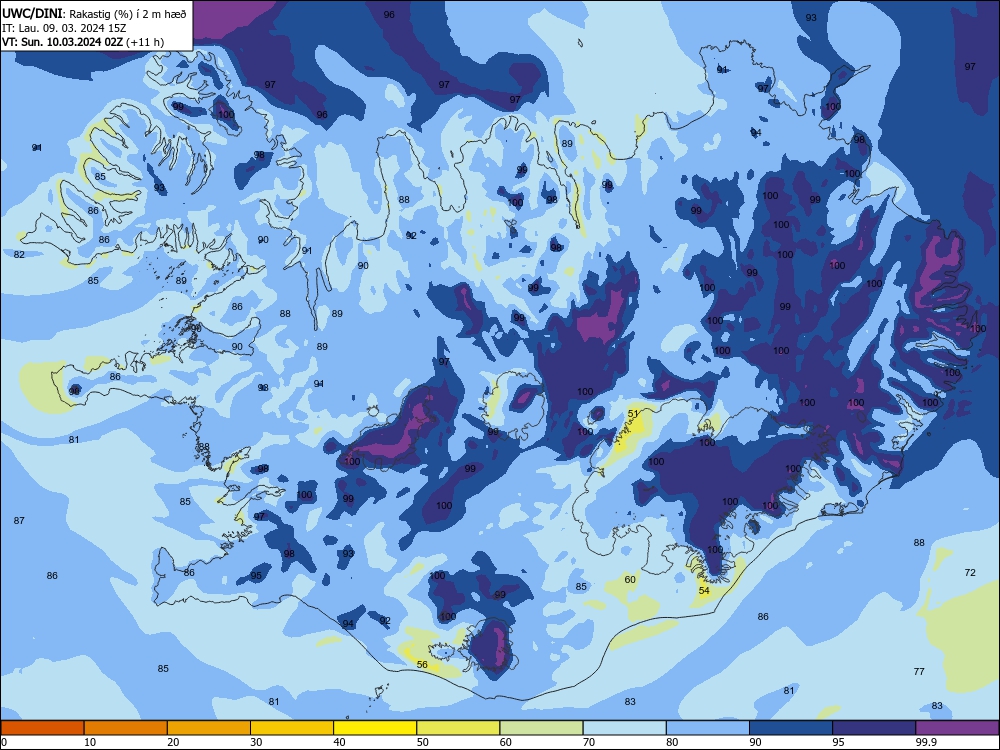Click the dark blue 90–95 legend swatch
Image resolution: width=1000 pixels, height=750 pixels.
pos(791,728)
